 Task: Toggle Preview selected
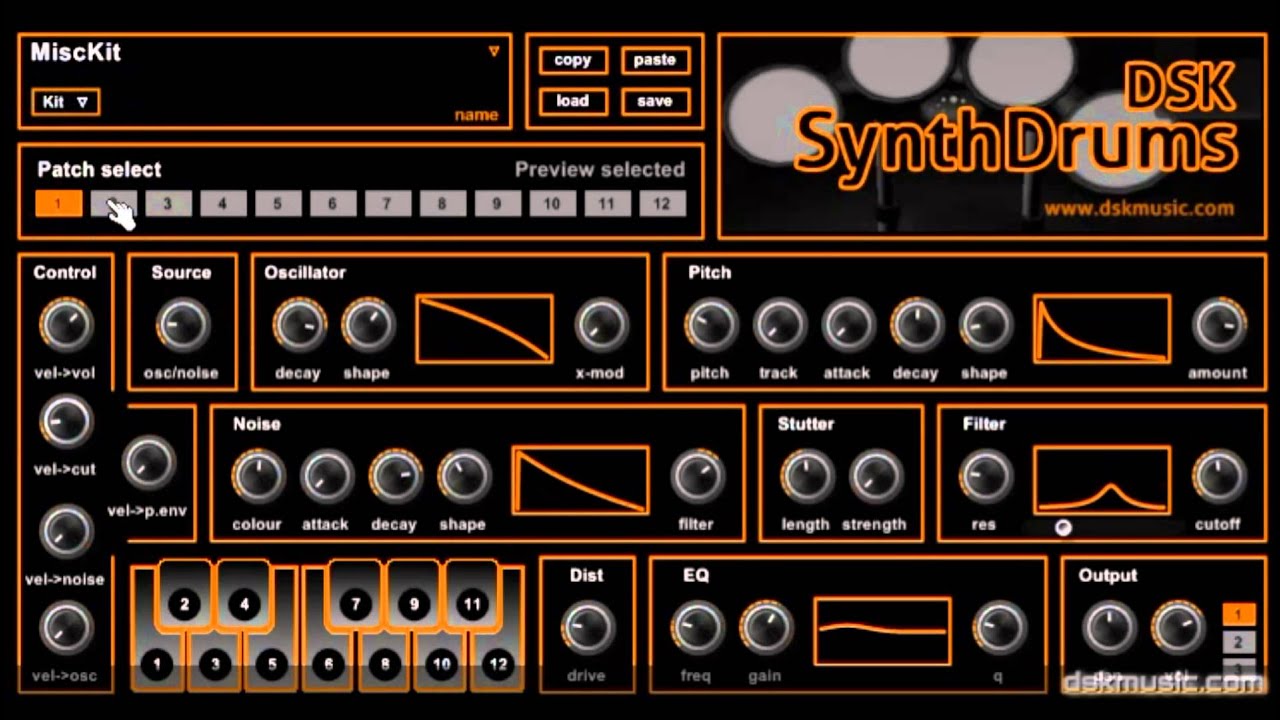[x=600, y=170]
